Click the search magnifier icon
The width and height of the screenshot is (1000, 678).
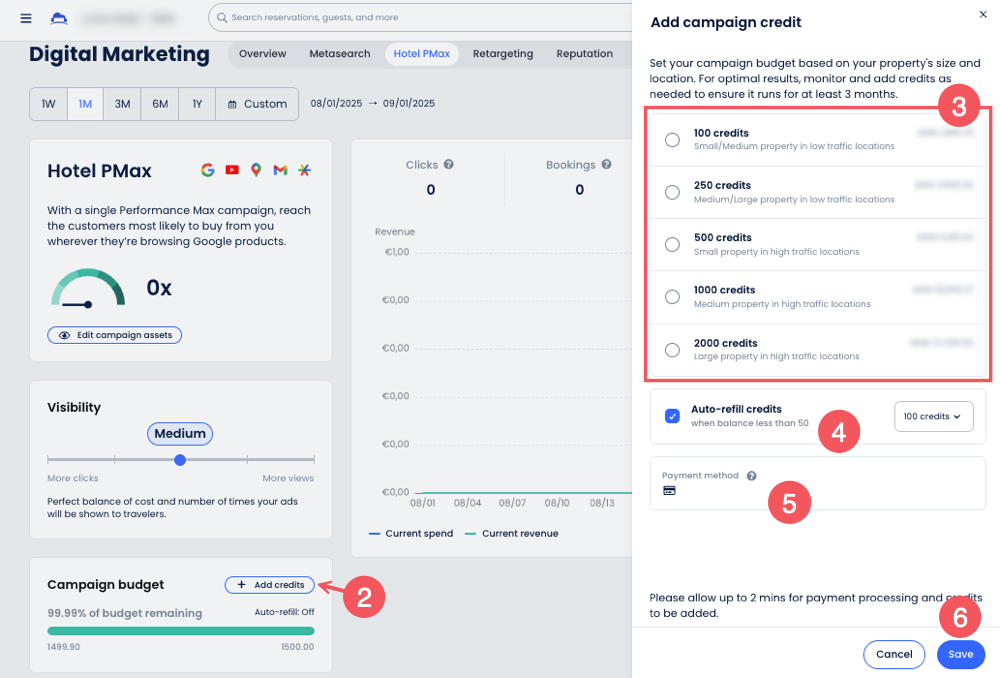(222, 17)
